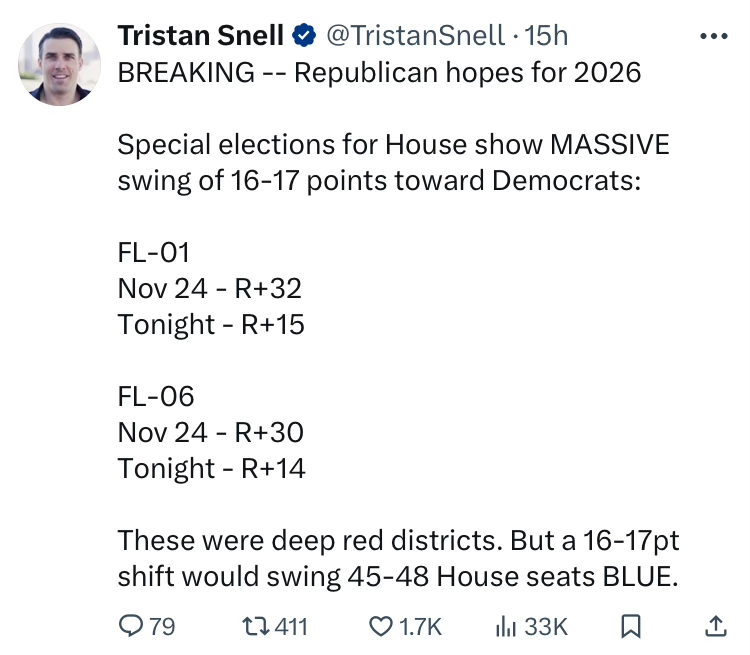Click the 411 reposts count
This screenshot has width=750, height=655.
[291, 626]
